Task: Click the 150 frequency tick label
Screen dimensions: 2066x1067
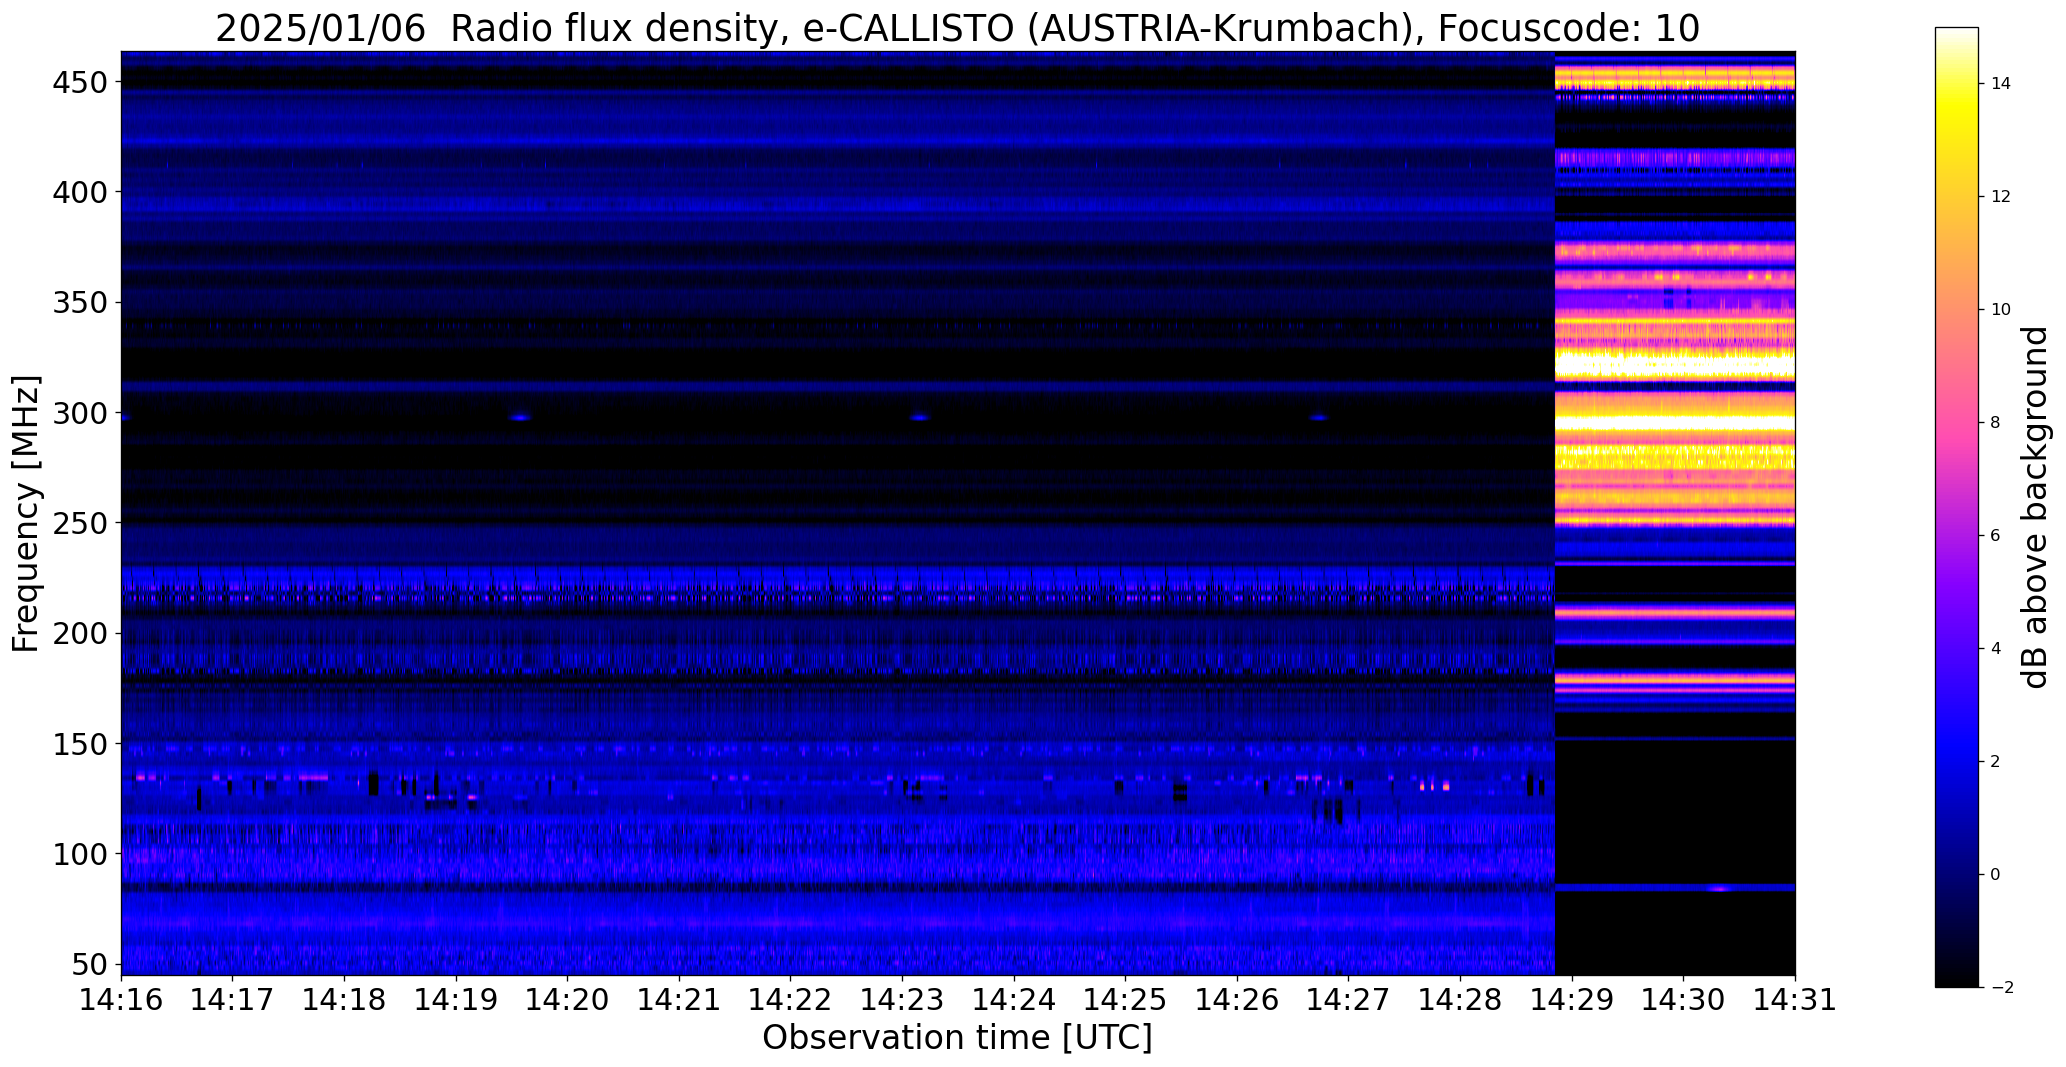Action: (79, 744)
